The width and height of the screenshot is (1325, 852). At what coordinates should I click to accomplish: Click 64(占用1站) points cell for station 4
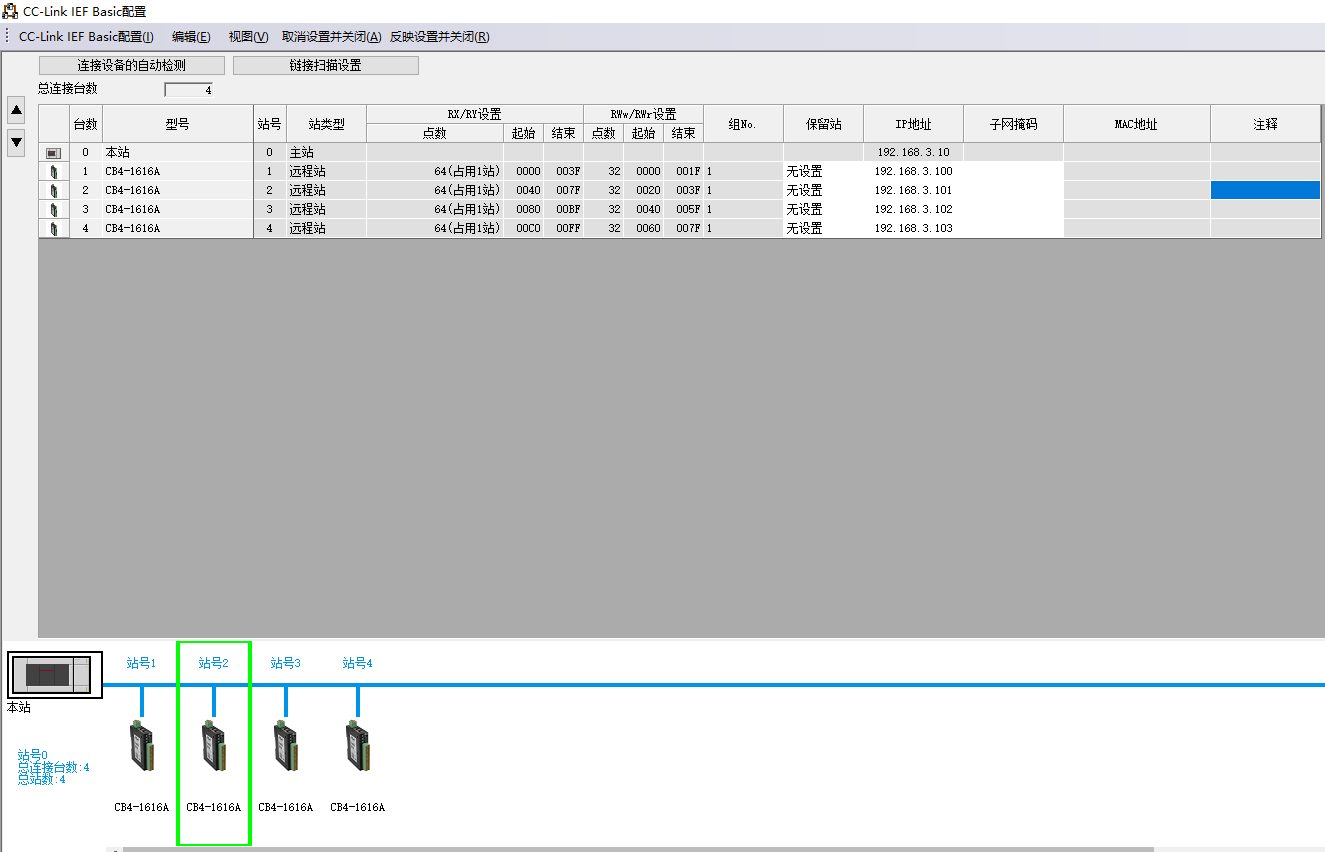[x=435, y=229]
